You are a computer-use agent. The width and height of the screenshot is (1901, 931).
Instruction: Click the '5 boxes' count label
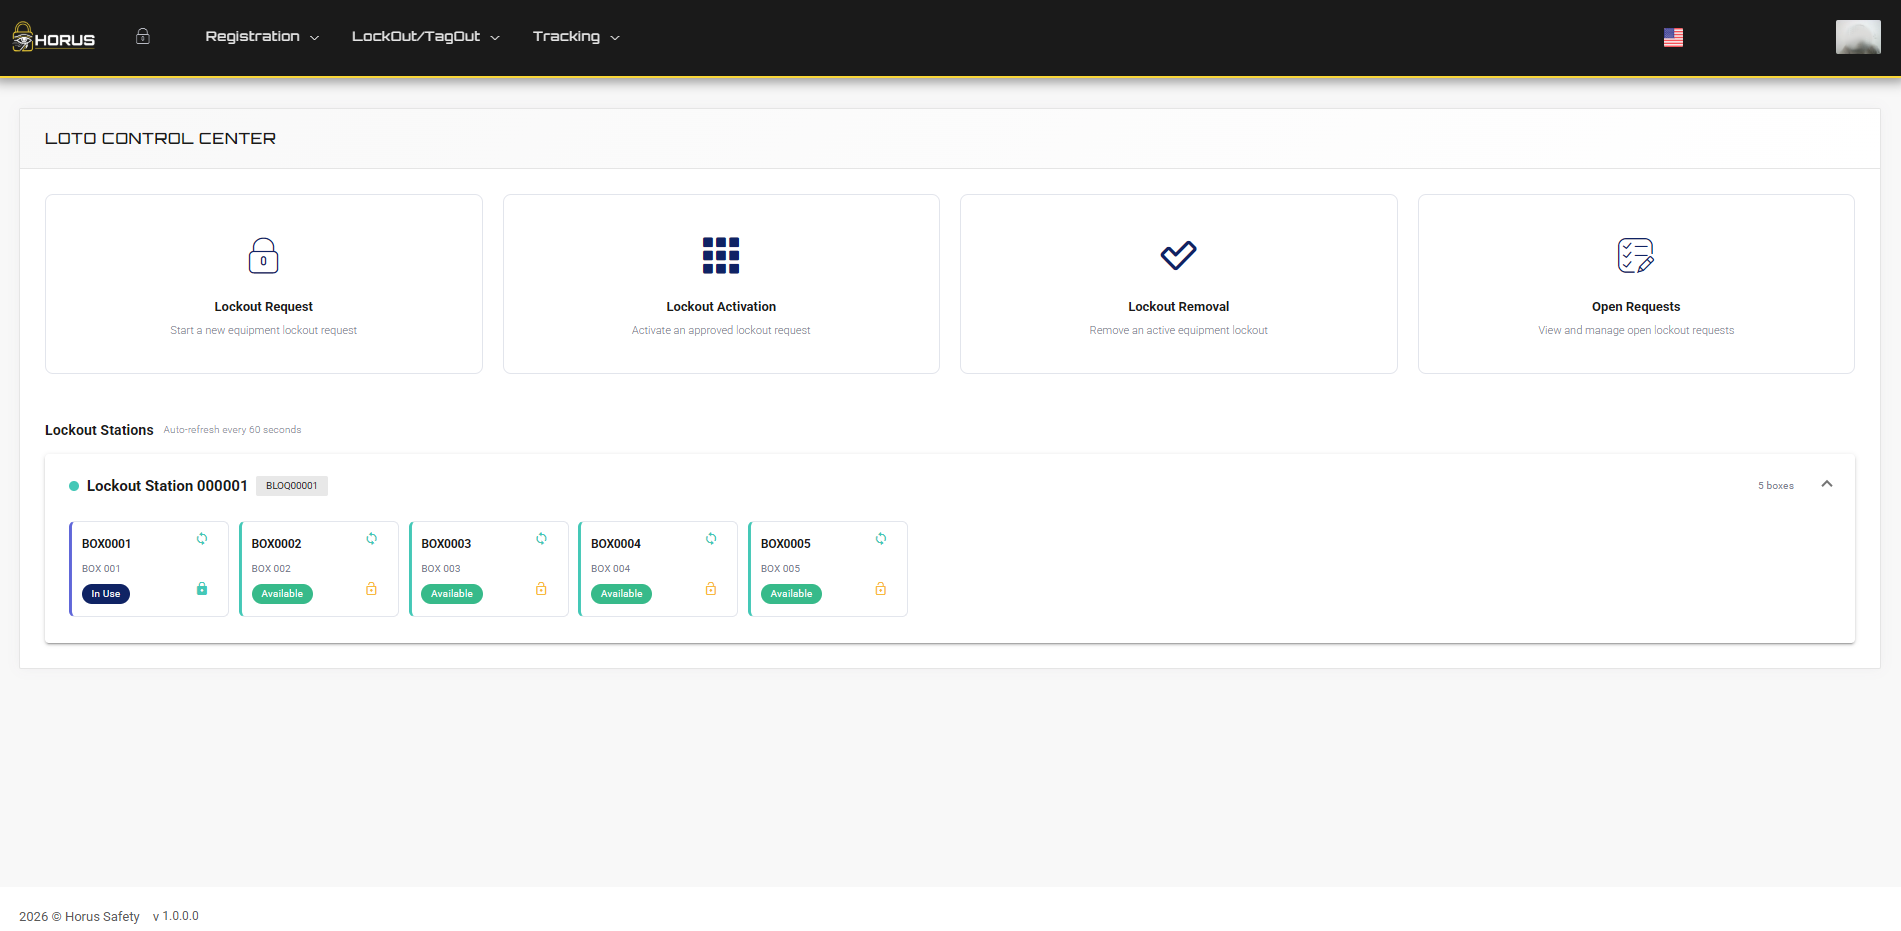click(x=1776, y=486)
